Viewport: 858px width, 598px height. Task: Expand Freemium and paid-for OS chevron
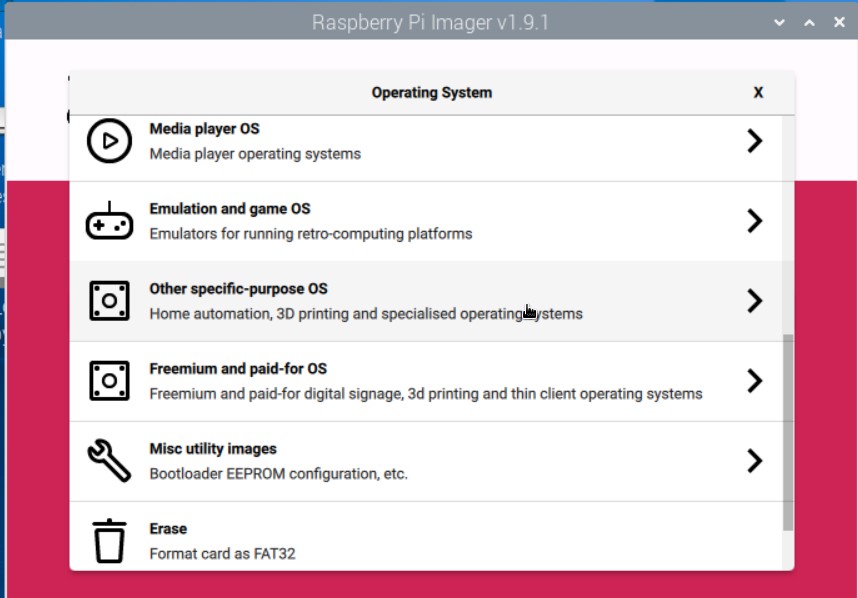coord(755,381)
